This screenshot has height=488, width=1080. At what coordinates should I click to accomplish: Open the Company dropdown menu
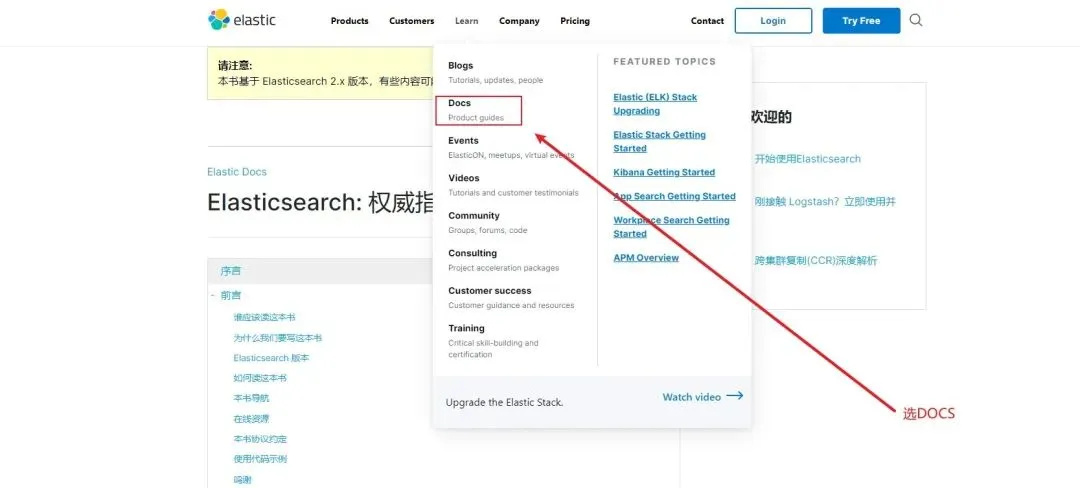[519, 21]
